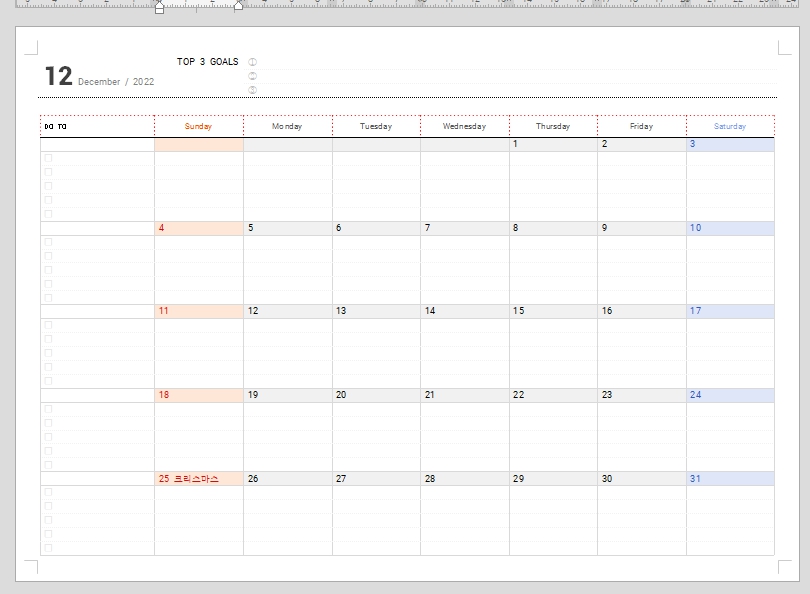Click the '25 크리스마스' holiday cell

click(x=199, y=479)
